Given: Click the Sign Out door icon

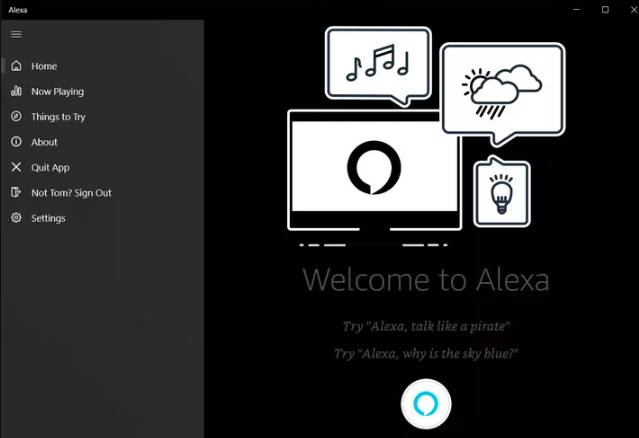Looking at the screenshot, I should (x=16, y=192).
